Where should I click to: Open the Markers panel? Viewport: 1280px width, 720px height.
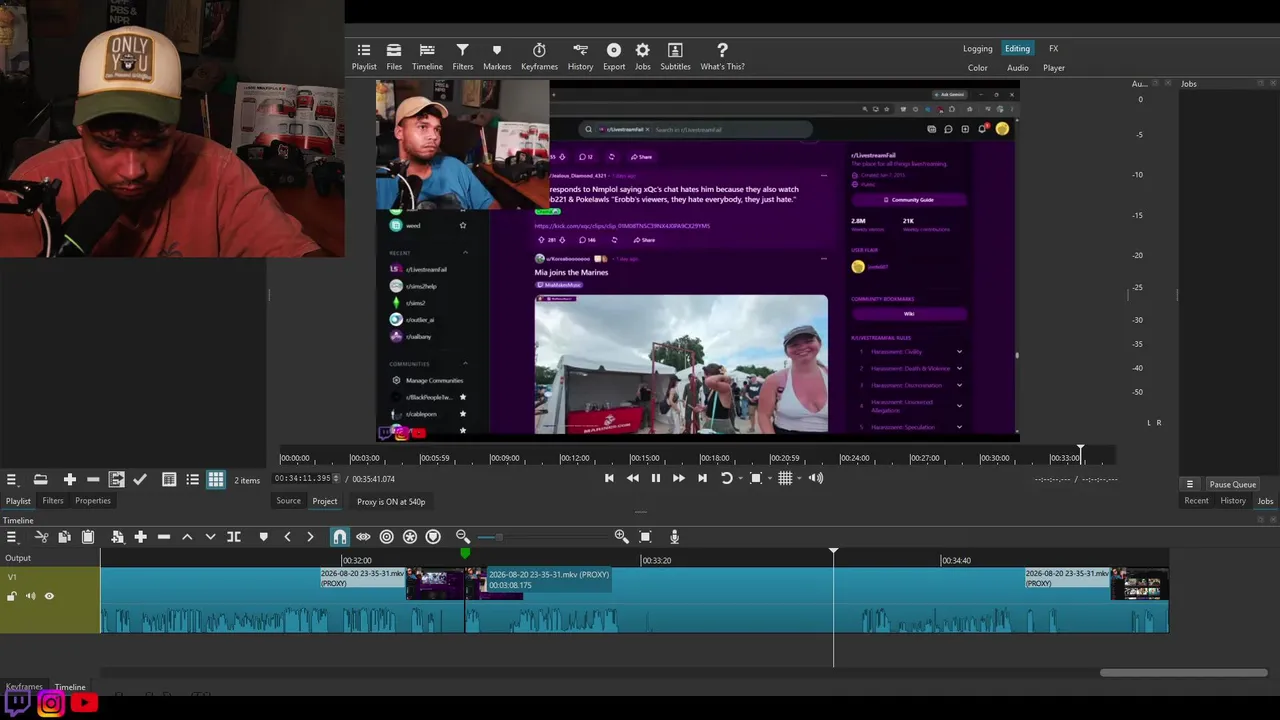click(x=497, y=57)
